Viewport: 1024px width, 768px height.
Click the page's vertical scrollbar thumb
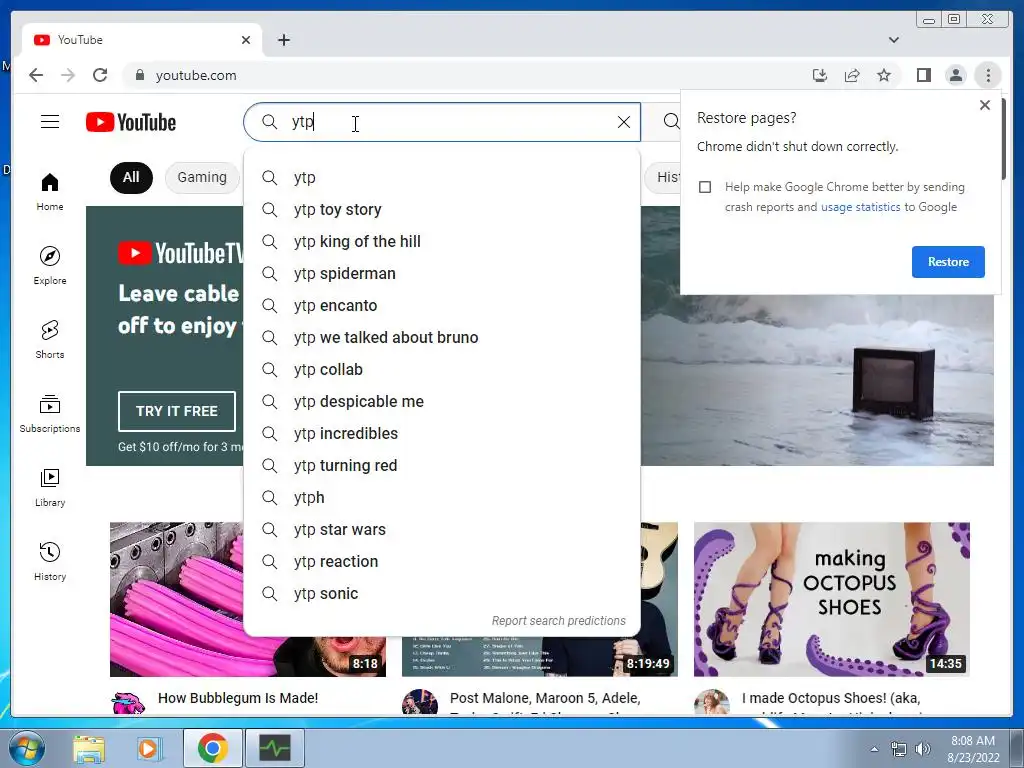1004,138
